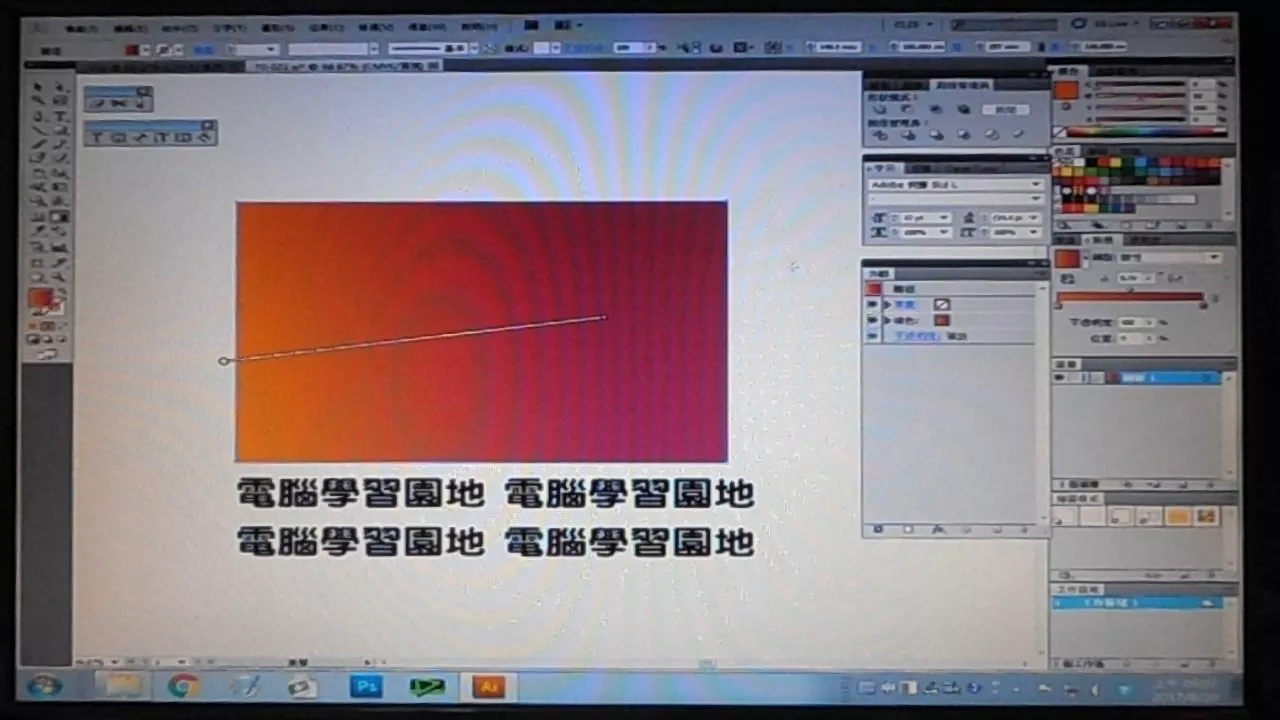Toggle visibility of Fill row in Appearance panel

click(x=873, y=320)
